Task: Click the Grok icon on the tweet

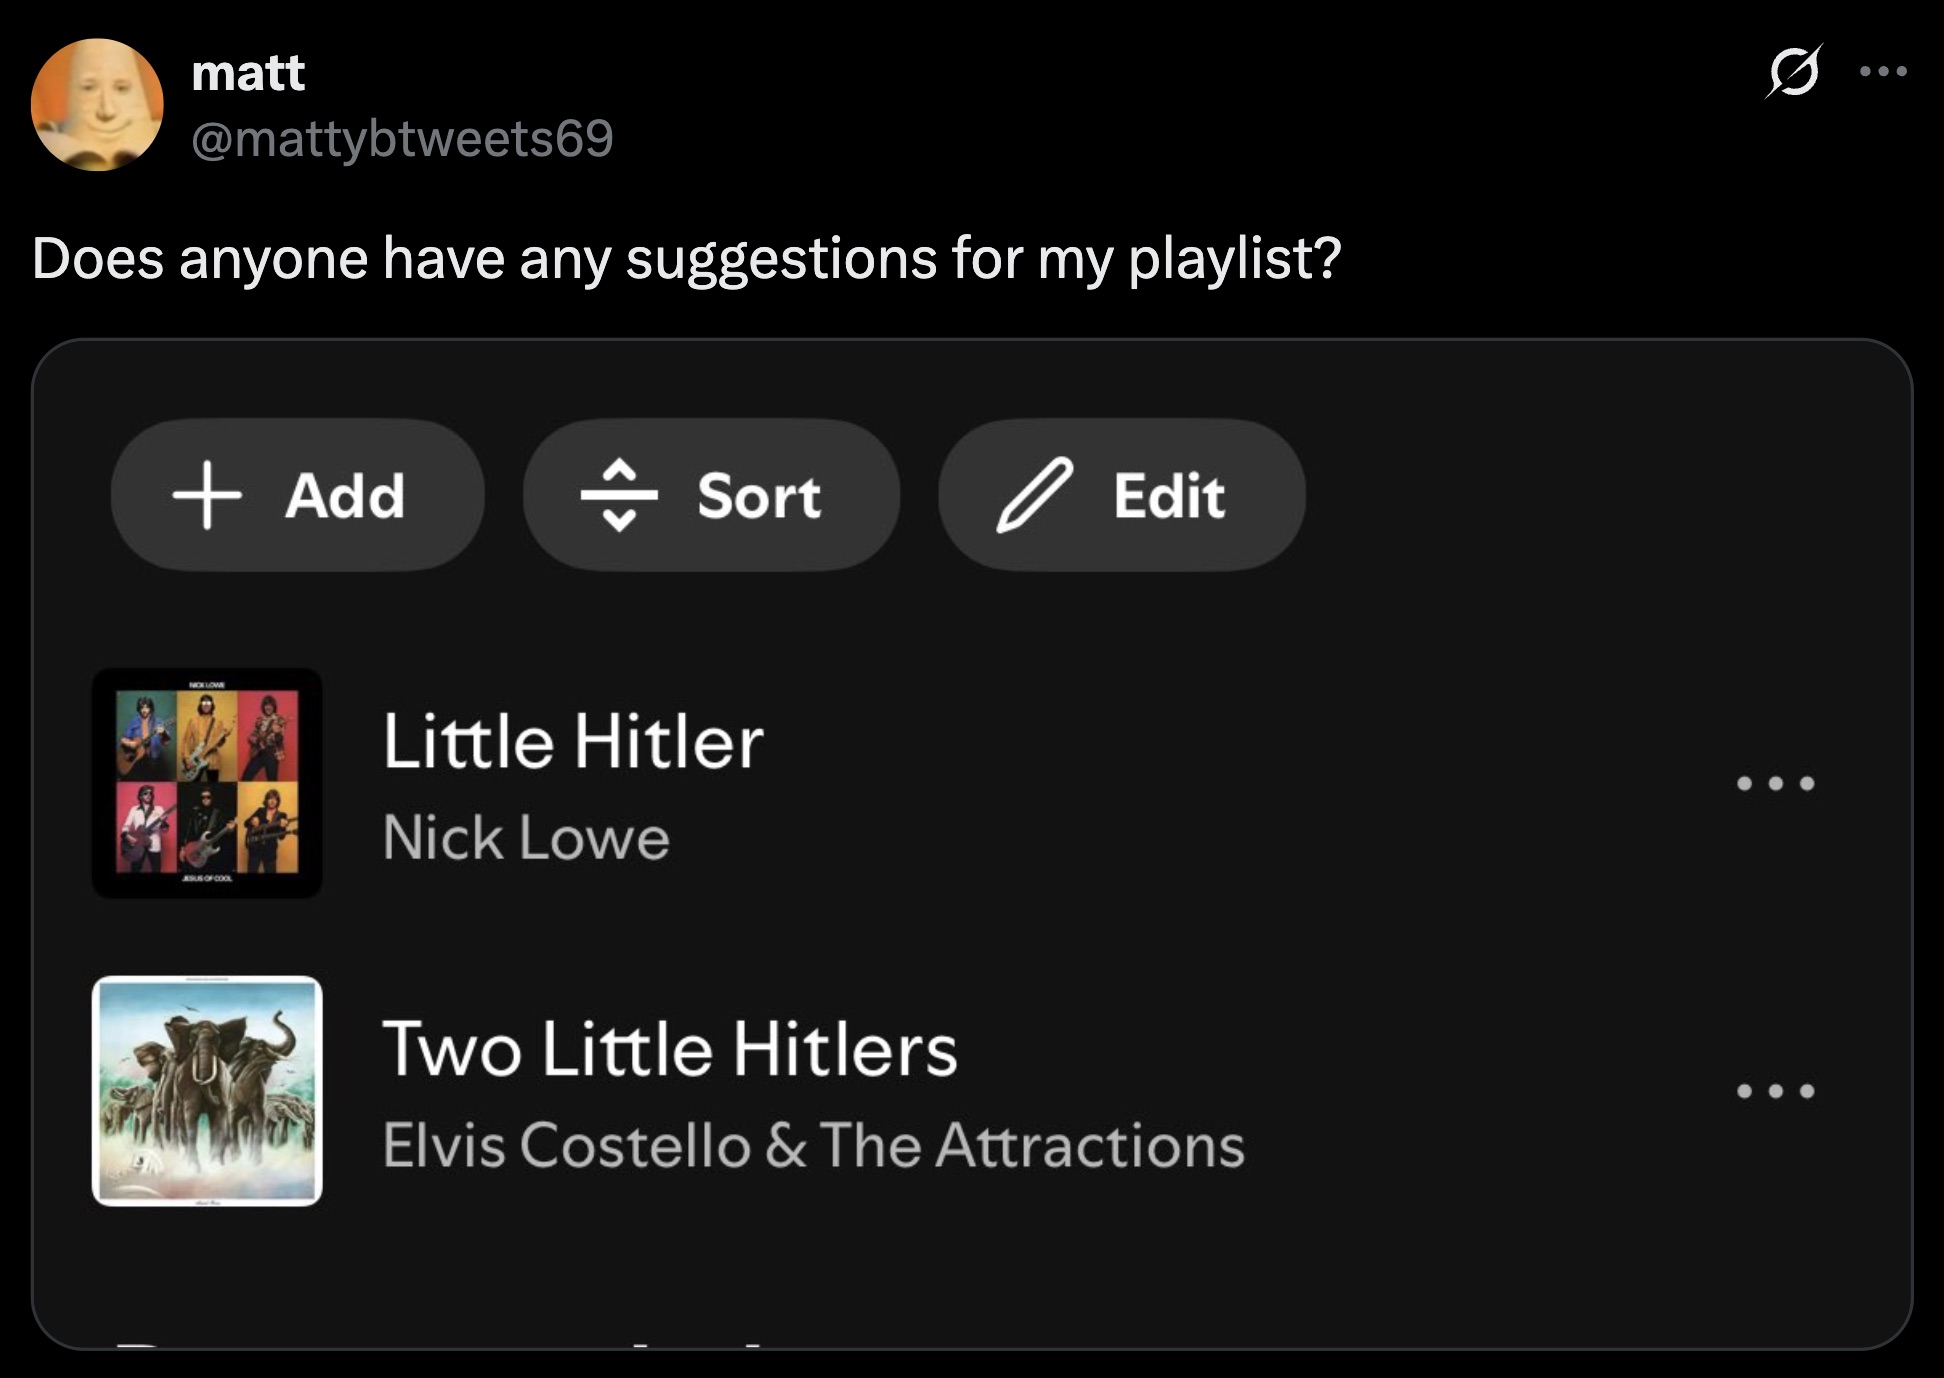Action: tap(1793, 72)
